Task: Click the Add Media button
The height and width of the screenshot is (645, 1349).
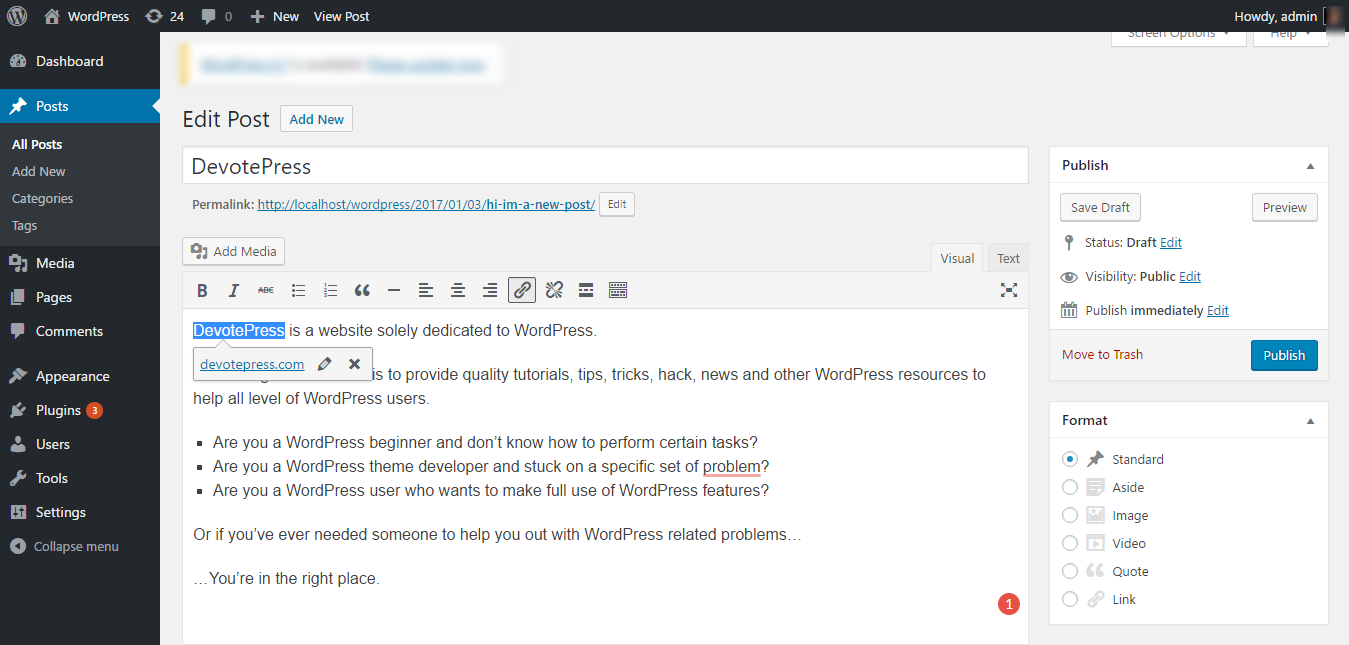Action: (x=234, y=251)
